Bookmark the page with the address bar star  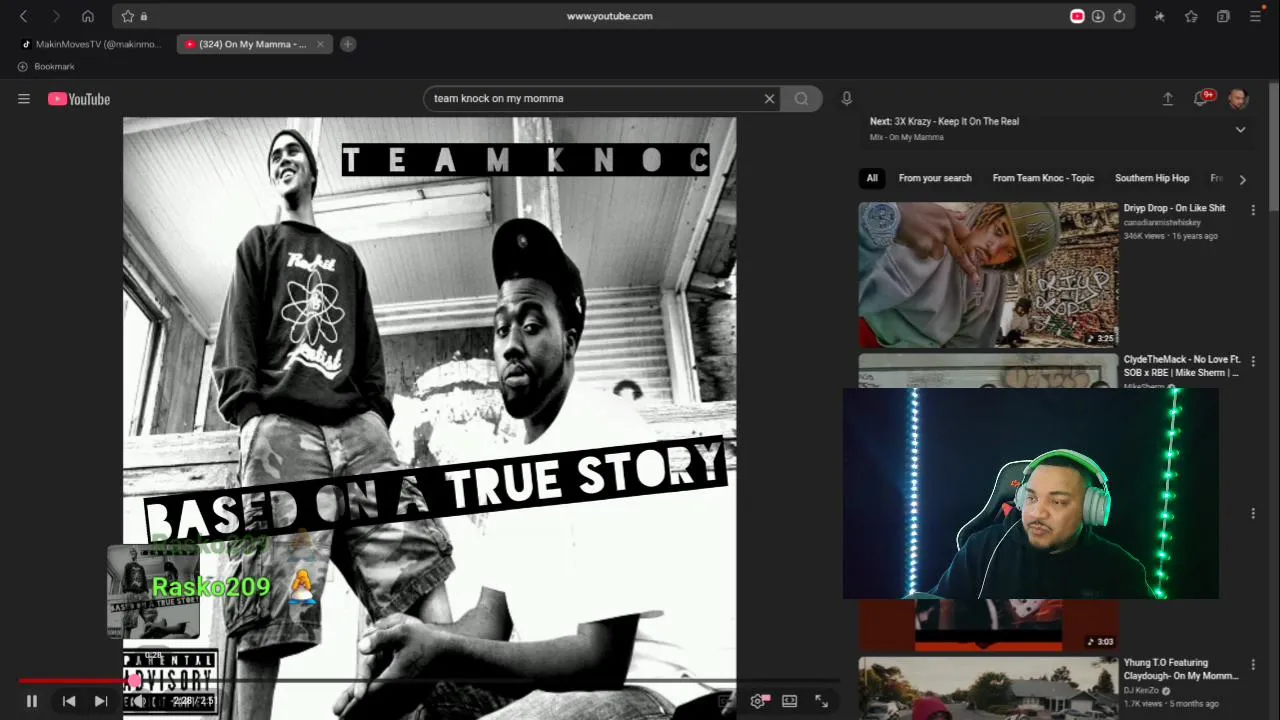point(127,16)
